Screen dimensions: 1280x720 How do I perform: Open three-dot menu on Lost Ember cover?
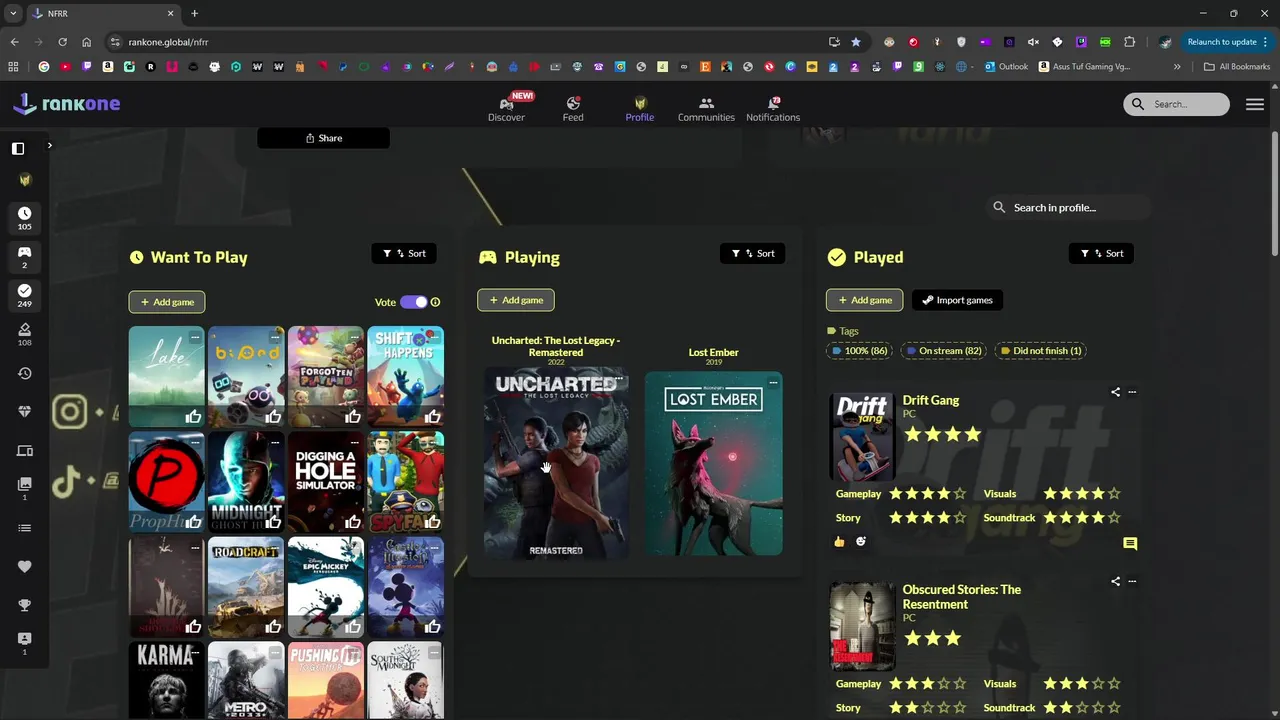(x=773, y=383)
